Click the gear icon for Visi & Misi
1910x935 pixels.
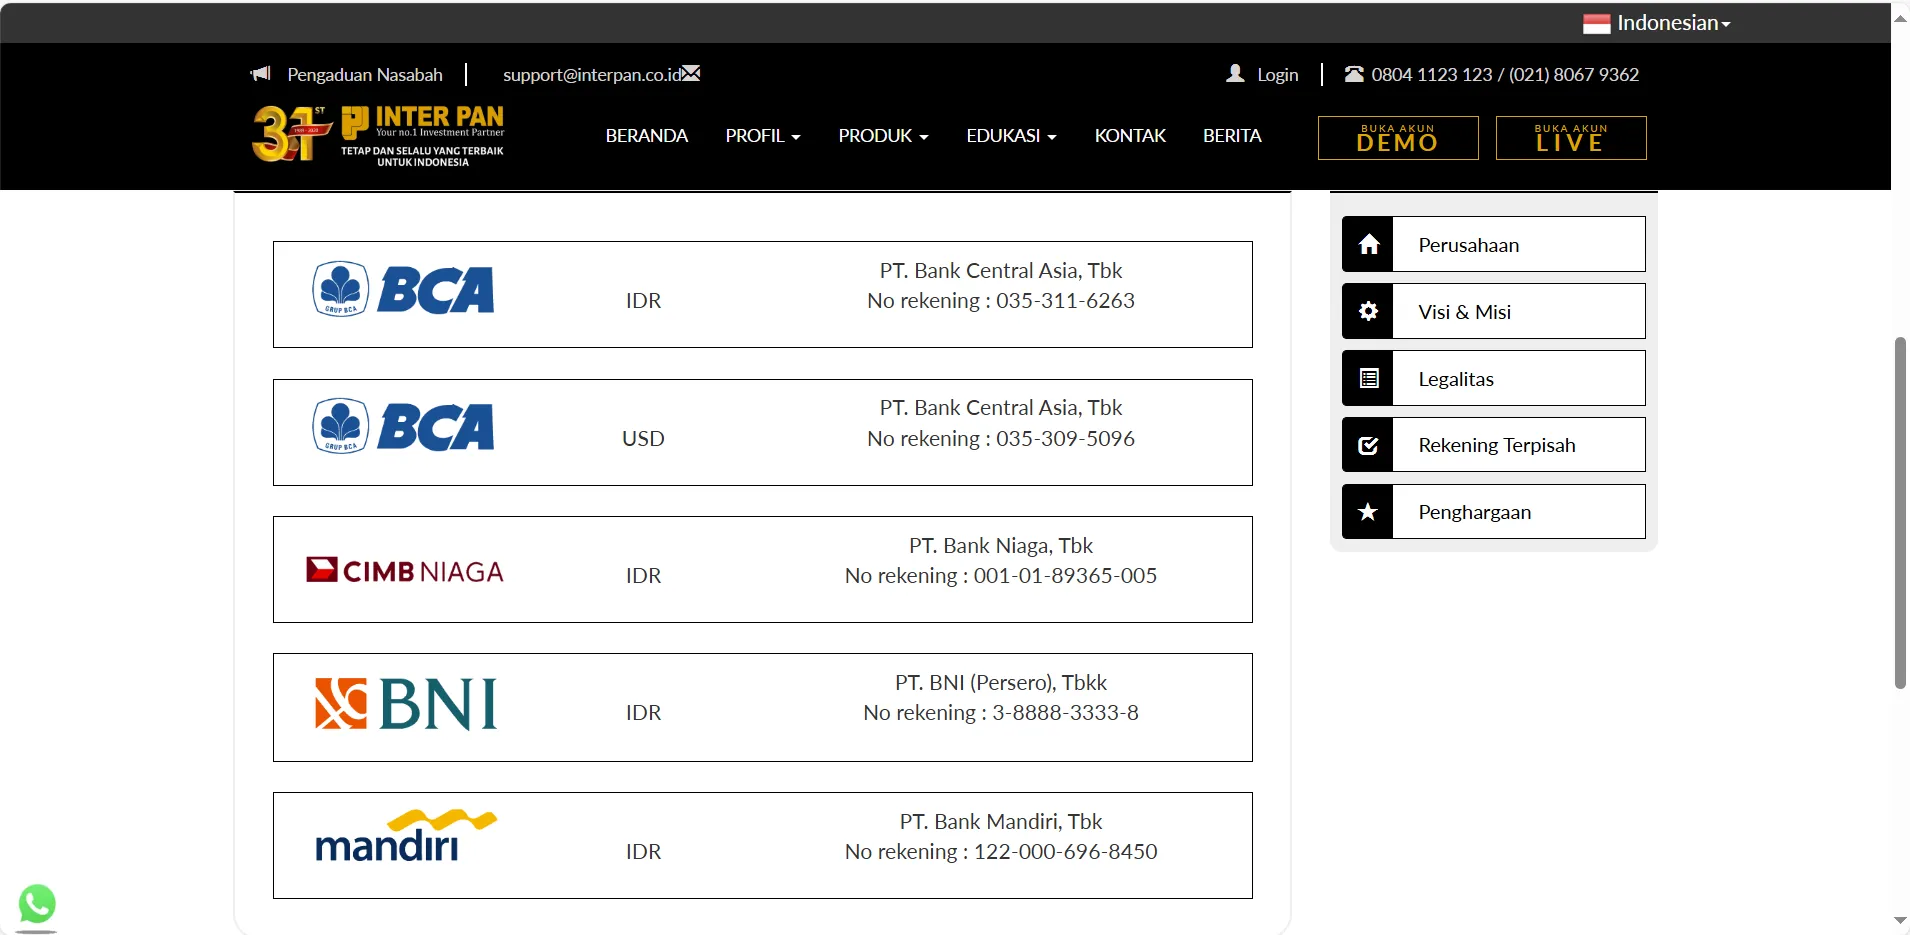point(1368,311)
